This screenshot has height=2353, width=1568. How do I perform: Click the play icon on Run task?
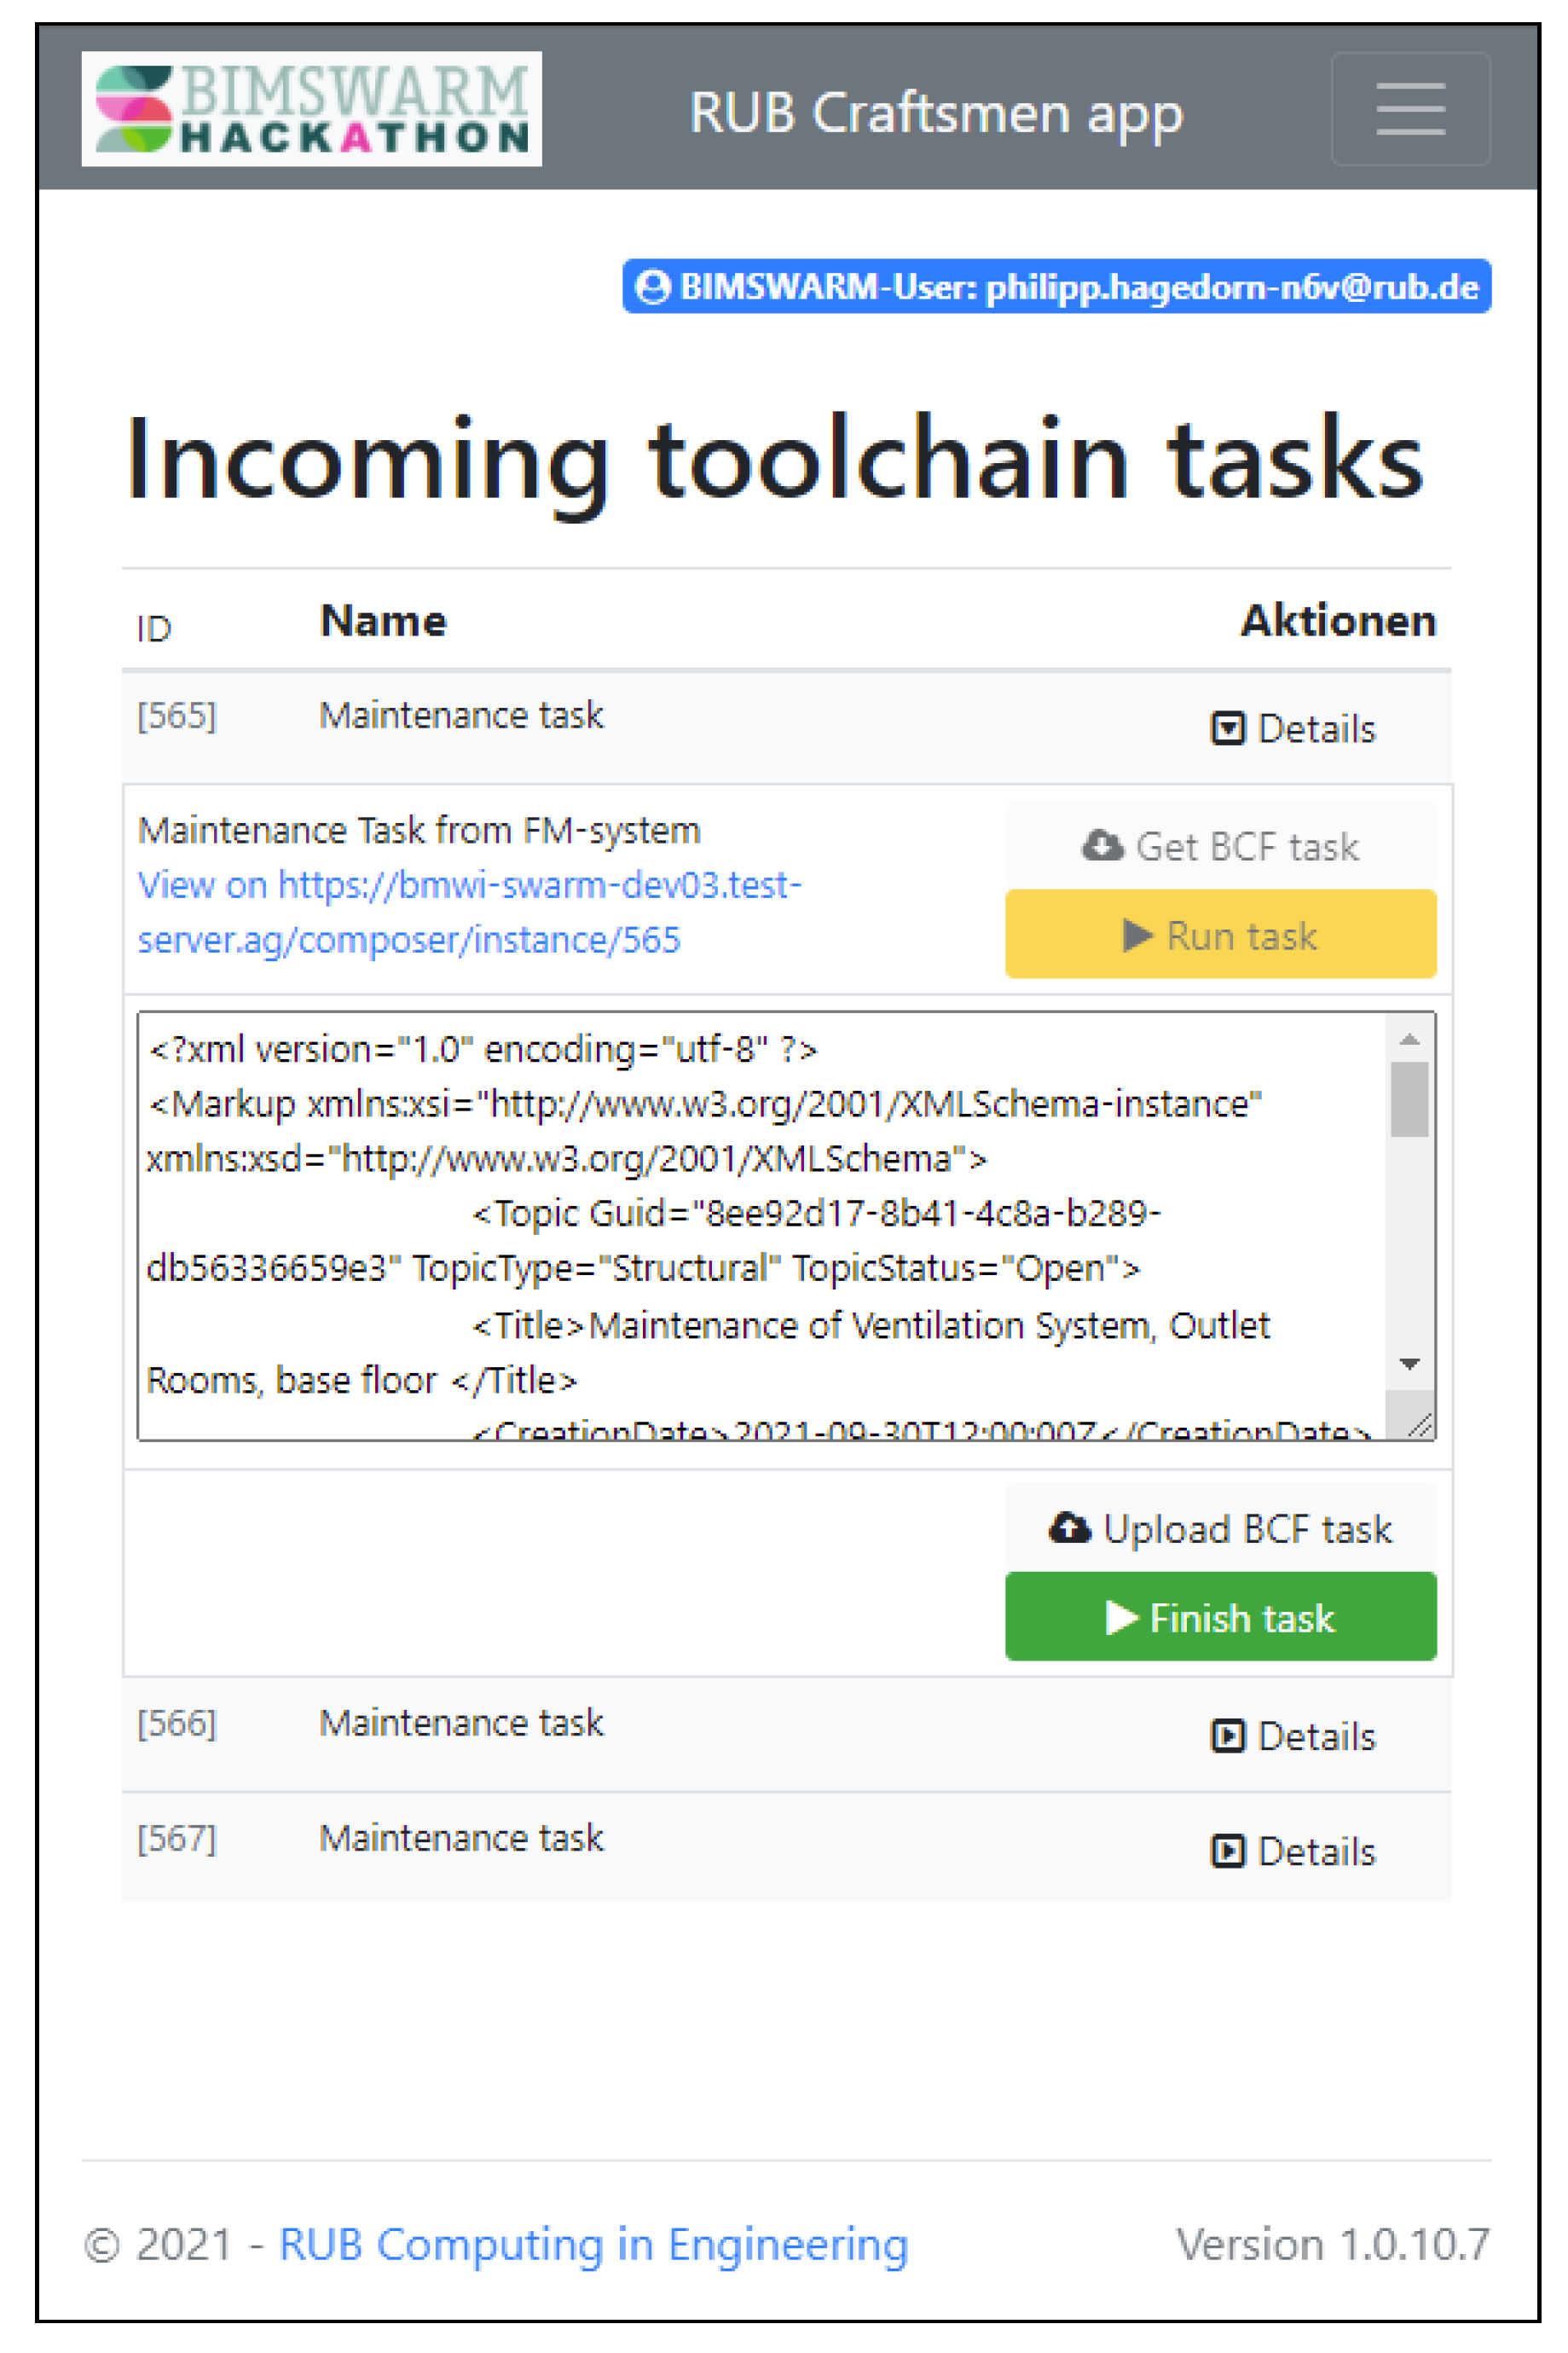1136,935
